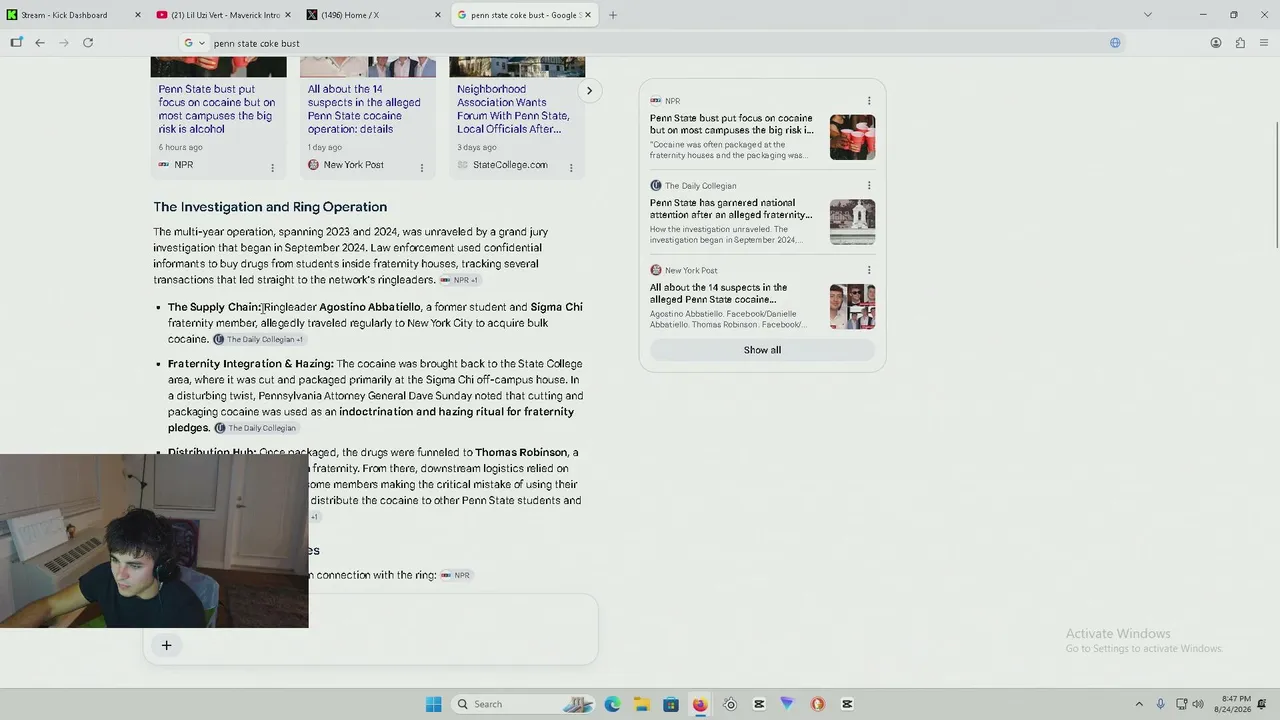
Task: Open the list all tabs dropdown
Action: pos(1148,15)
